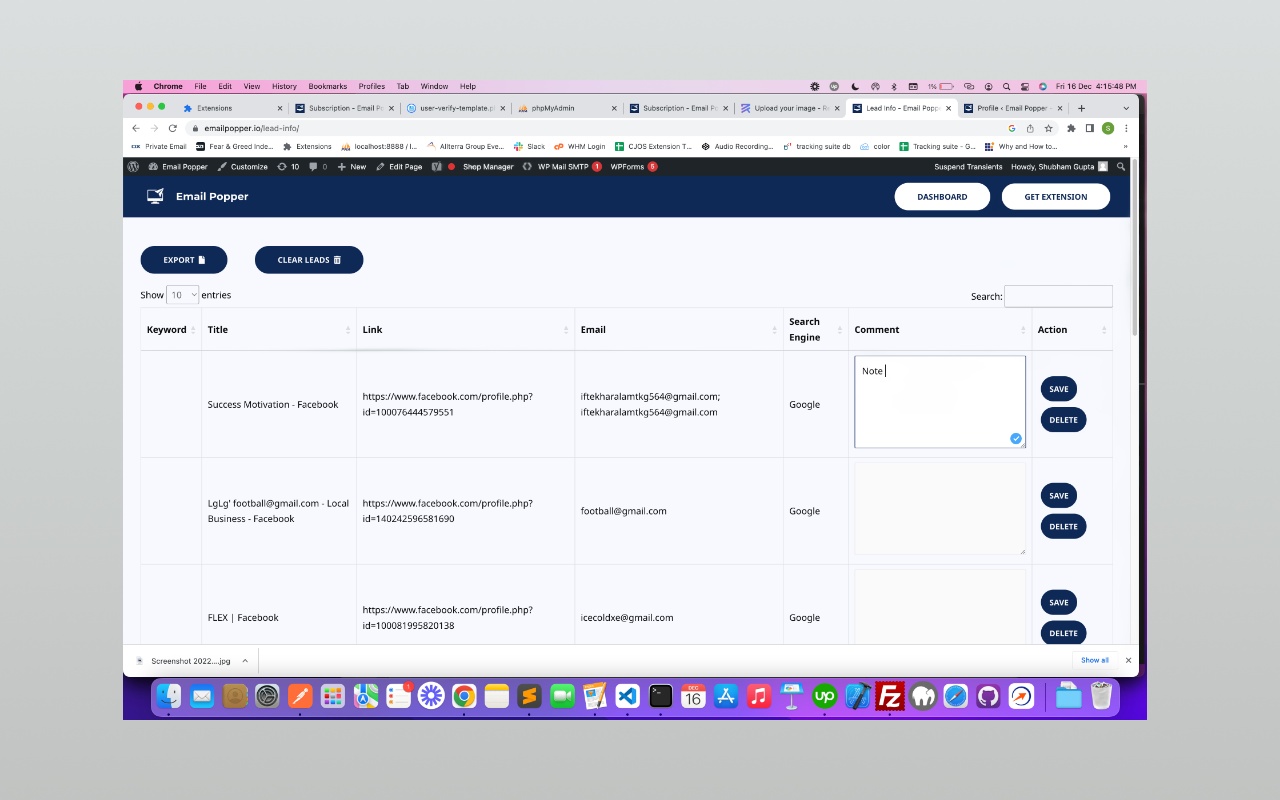Delete the FLEX | Facebook lead row
The height and width of the screenshot is (800, 1280).
coord(1063,633)
